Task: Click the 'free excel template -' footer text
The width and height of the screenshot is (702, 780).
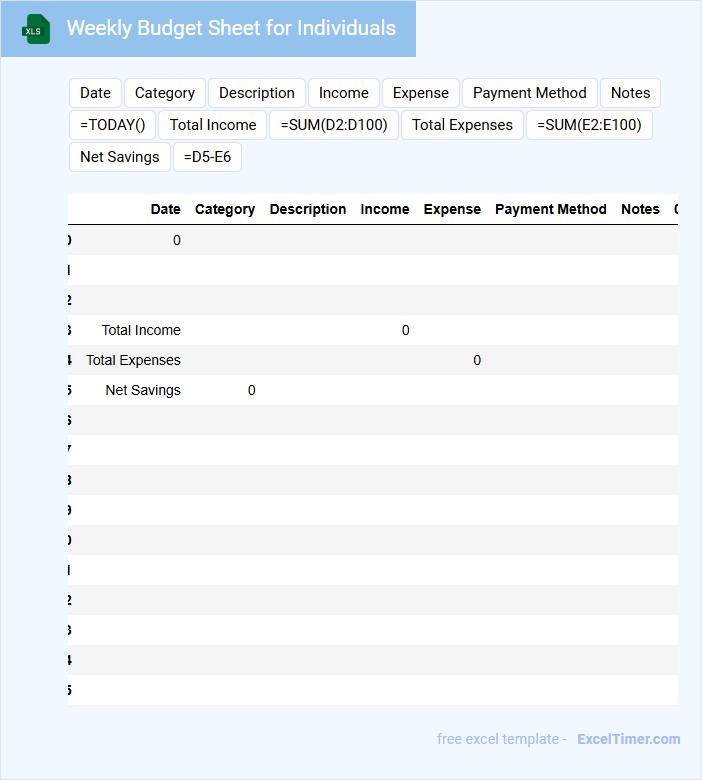Action: coord(502,739)
